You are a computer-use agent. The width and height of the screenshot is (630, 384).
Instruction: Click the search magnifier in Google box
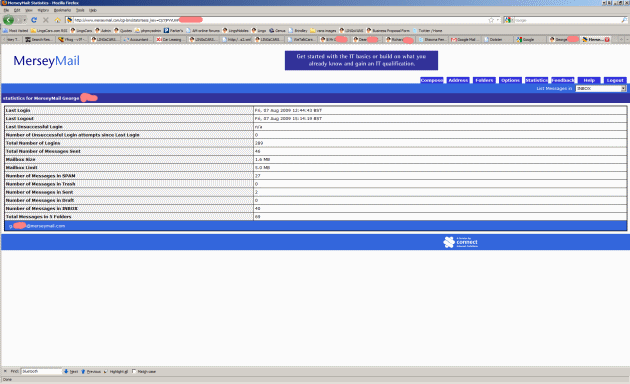(624, 20)
